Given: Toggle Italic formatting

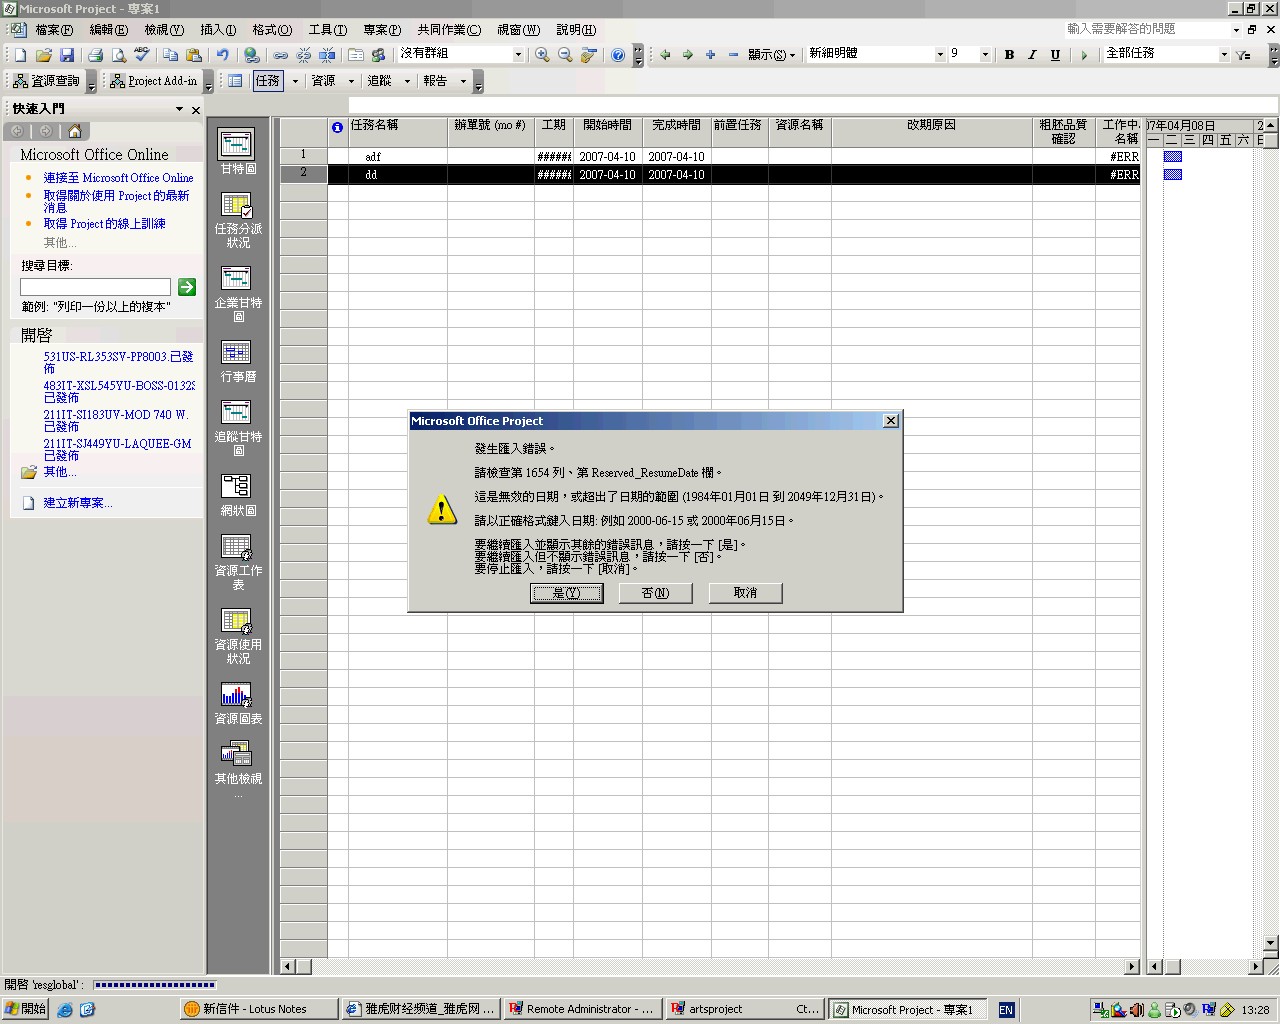Looking at the screenshot, I should (1032, 55).
